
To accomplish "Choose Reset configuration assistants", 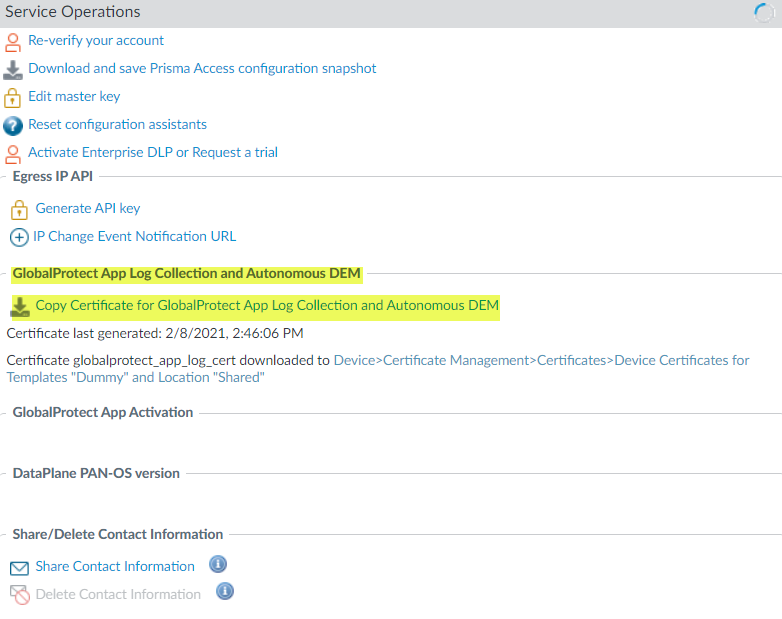I will click(117, 125).
